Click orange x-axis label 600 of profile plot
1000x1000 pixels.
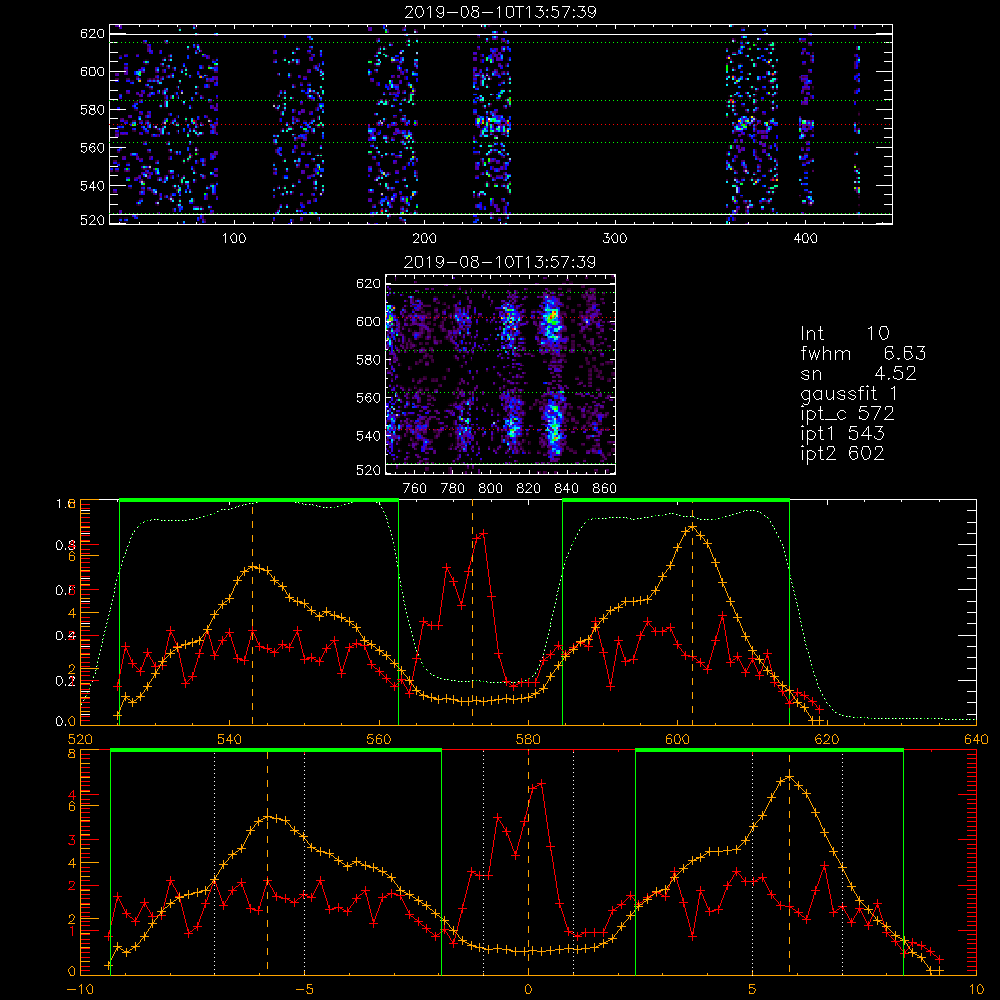click(677, 740)
